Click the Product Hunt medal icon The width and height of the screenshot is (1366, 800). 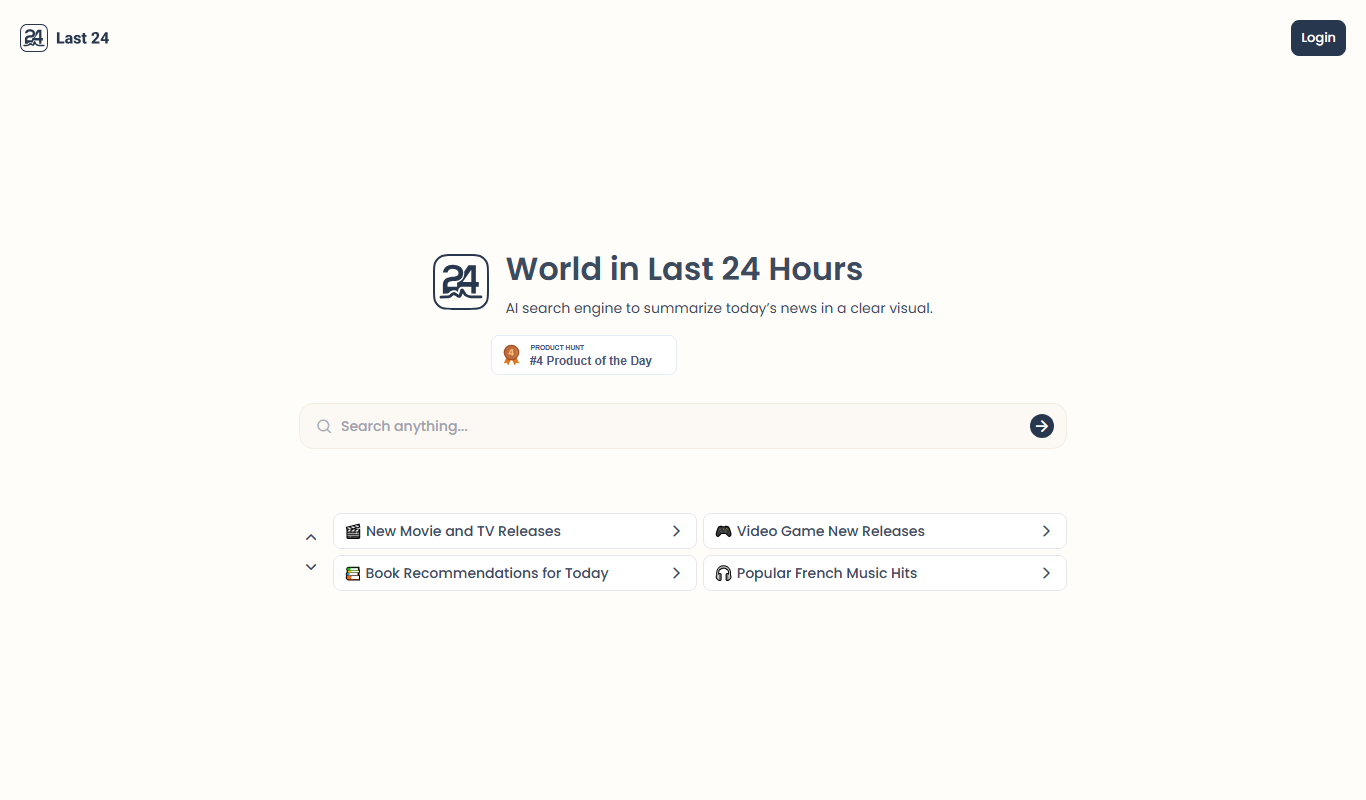pos(511,355)
